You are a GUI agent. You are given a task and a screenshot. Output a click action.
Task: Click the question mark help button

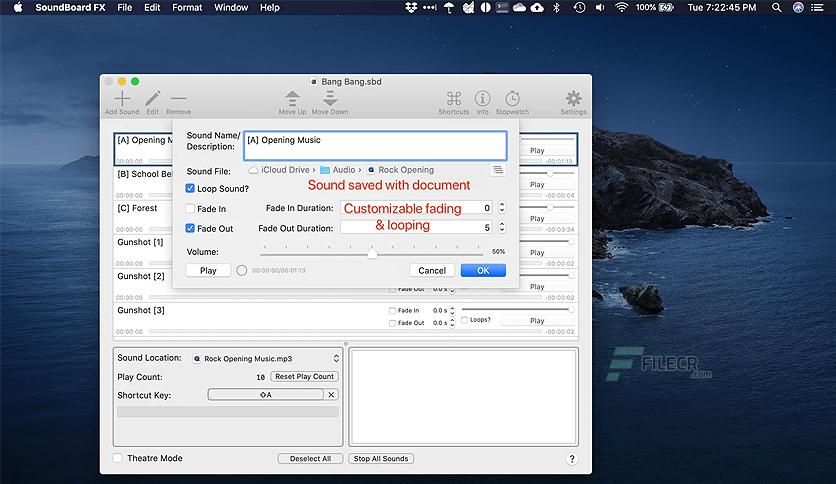[x=572, y=459]
